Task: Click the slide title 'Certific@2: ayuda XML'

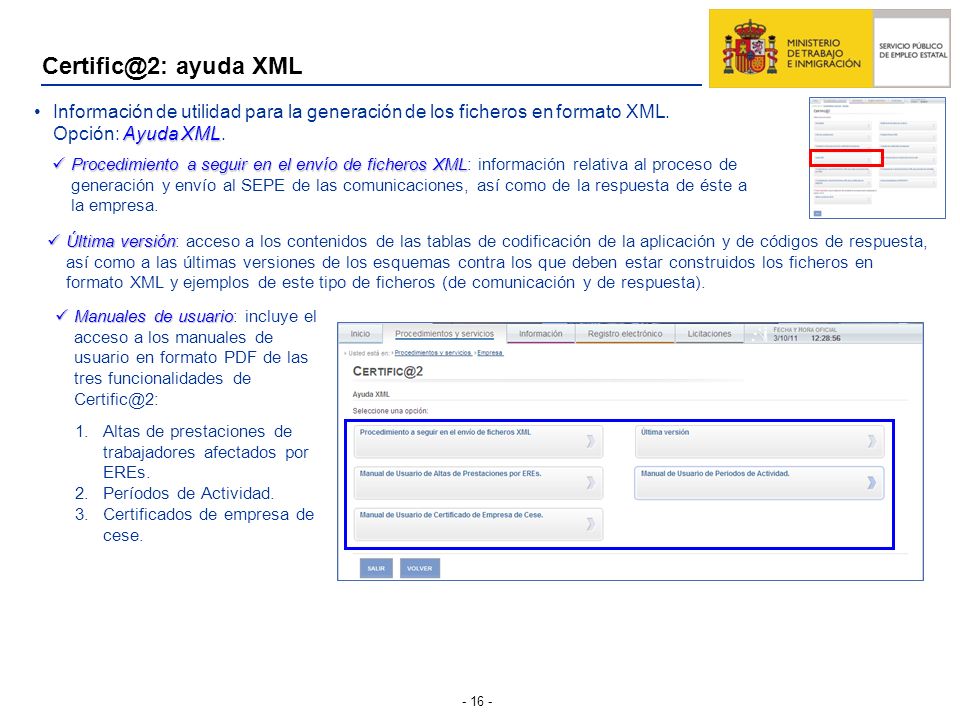Action: click(172, 66)
